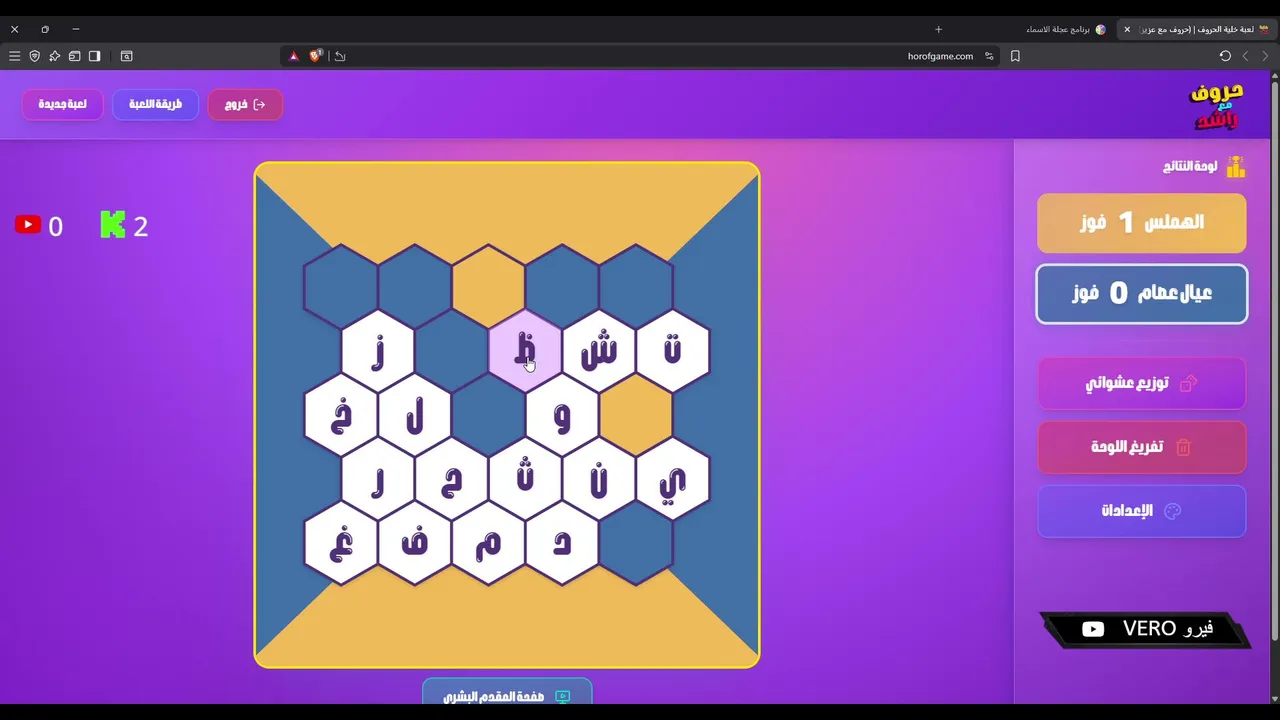Click the حروف مع باشه game logo
Viewport: 1280px width, 720px height.
tap(1215, 105)
